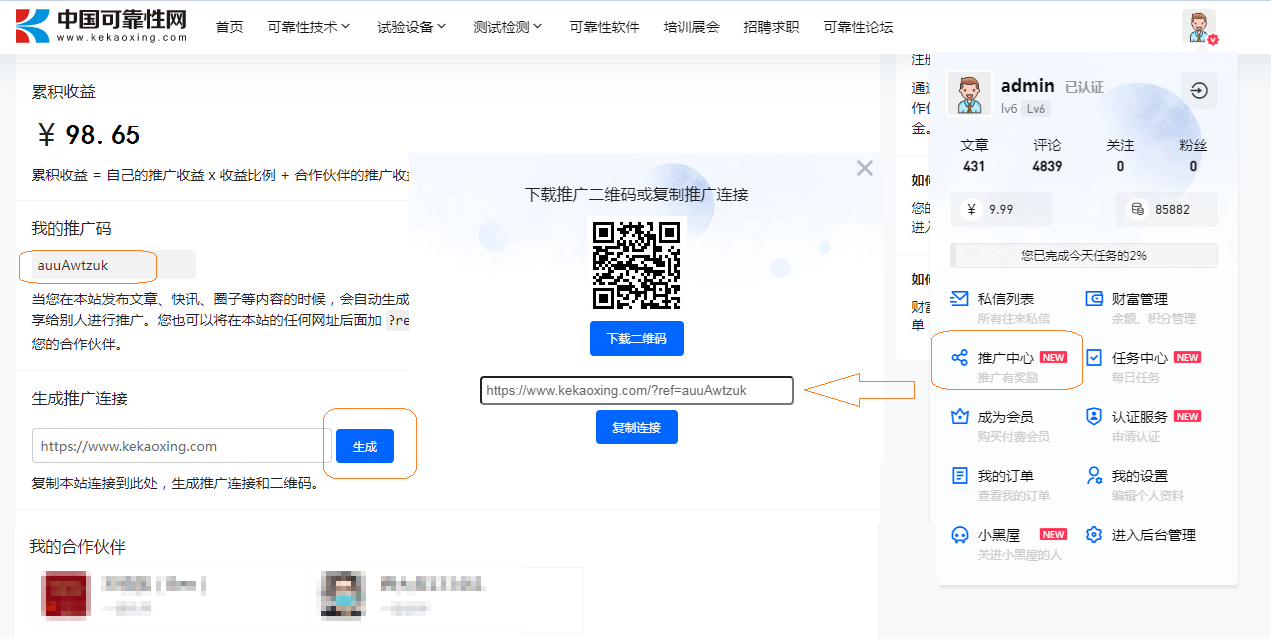This screenshot has width=1271, height=639.
Task: Click the ￥98.65 earnings amount
Action: click(88, 134)
